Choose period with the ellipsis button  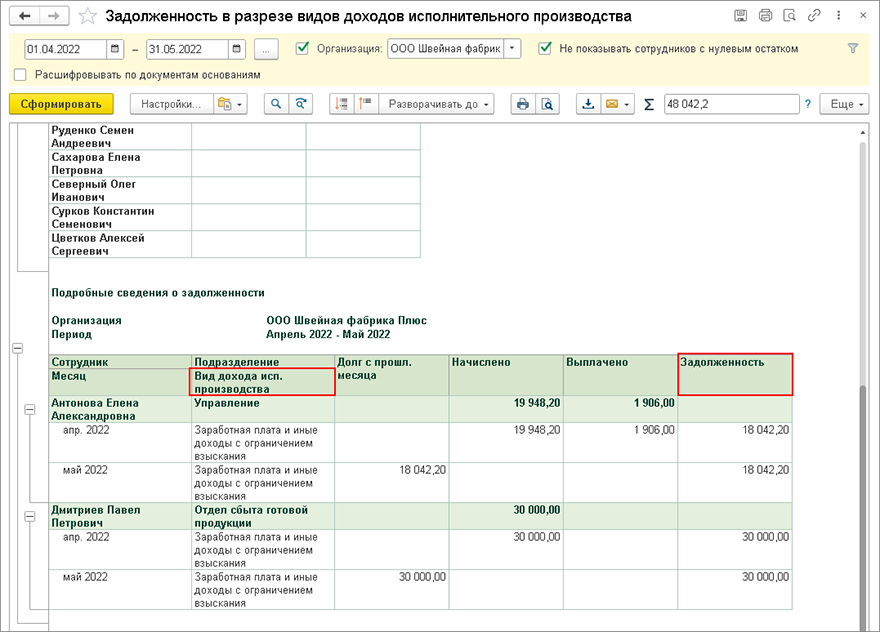pos(266,49)
